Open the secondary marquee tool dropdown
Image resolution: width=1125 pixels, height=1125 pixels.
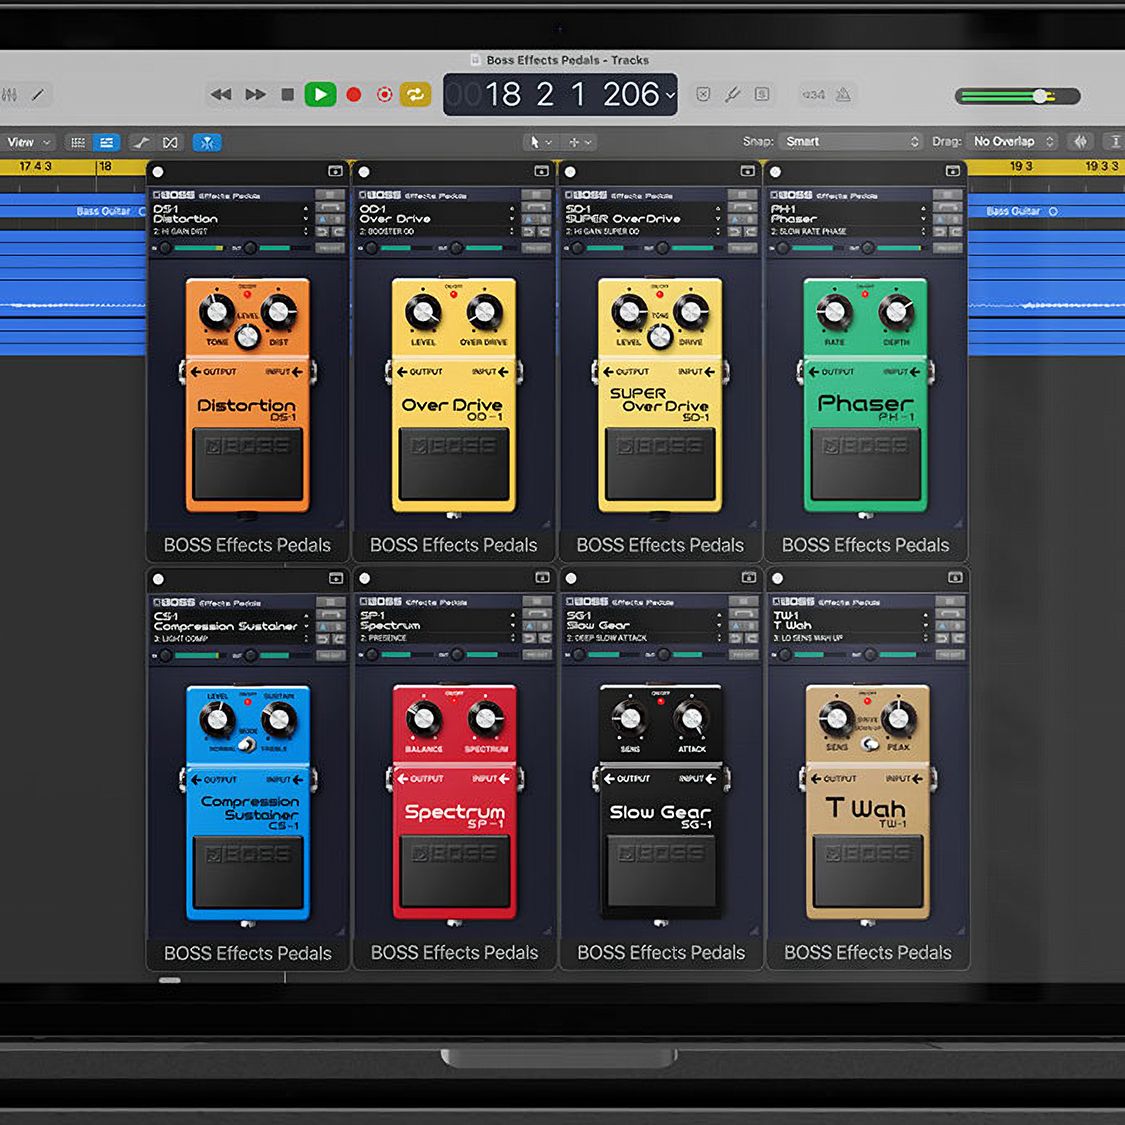pos(580,142)
